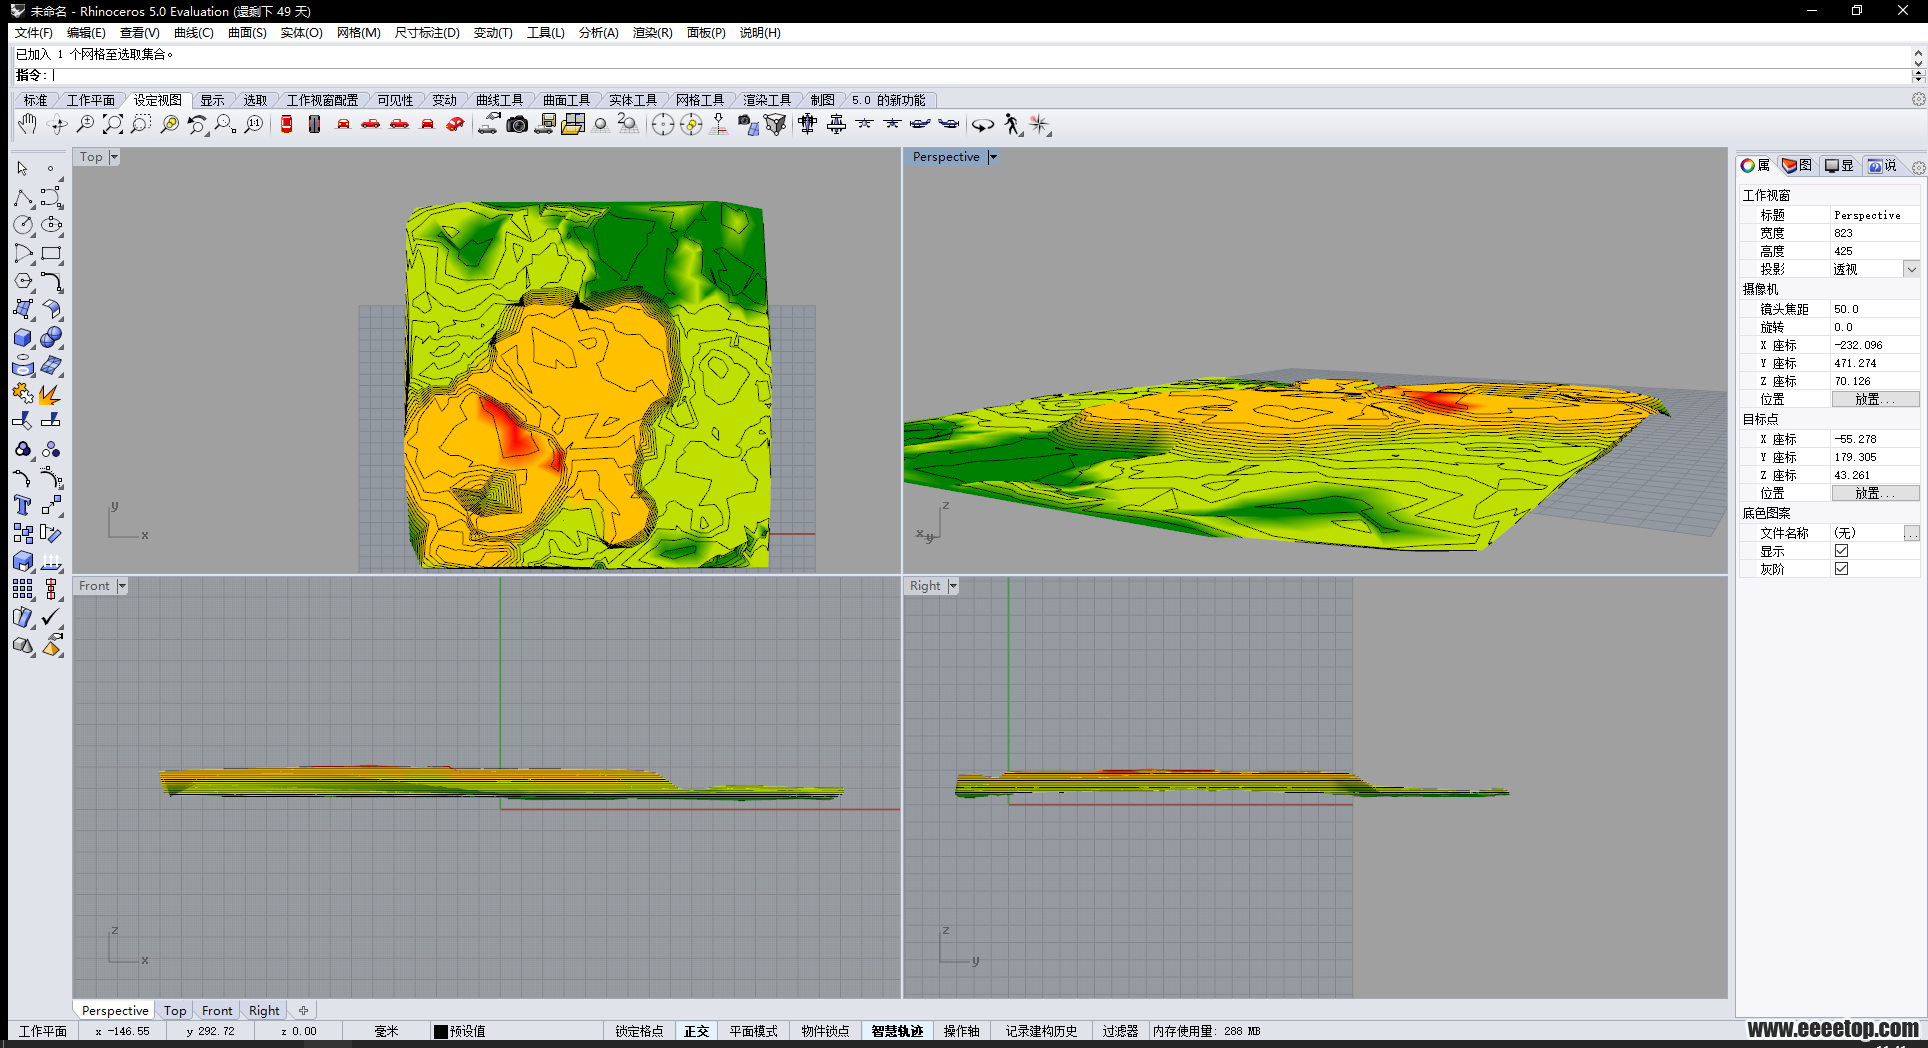Activate the Zoom extents icon
The height and width of the screenshot is (1048, 1928).
pos(113,124)
